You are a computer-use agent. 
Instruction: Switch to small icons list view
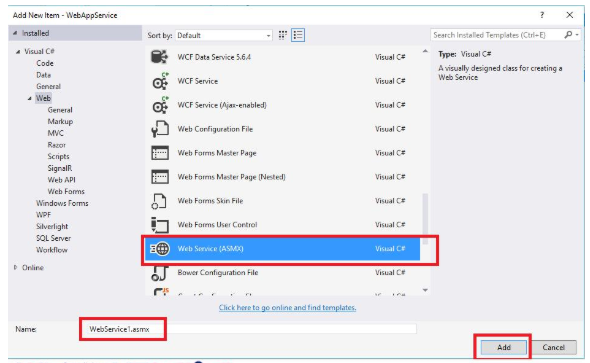click(298, 35)
